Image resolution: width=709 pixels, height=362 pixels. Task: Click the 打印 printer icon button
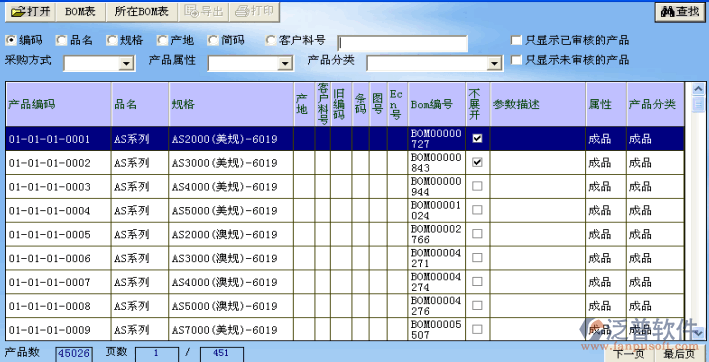pyautogui.click(x=254, y=12)
